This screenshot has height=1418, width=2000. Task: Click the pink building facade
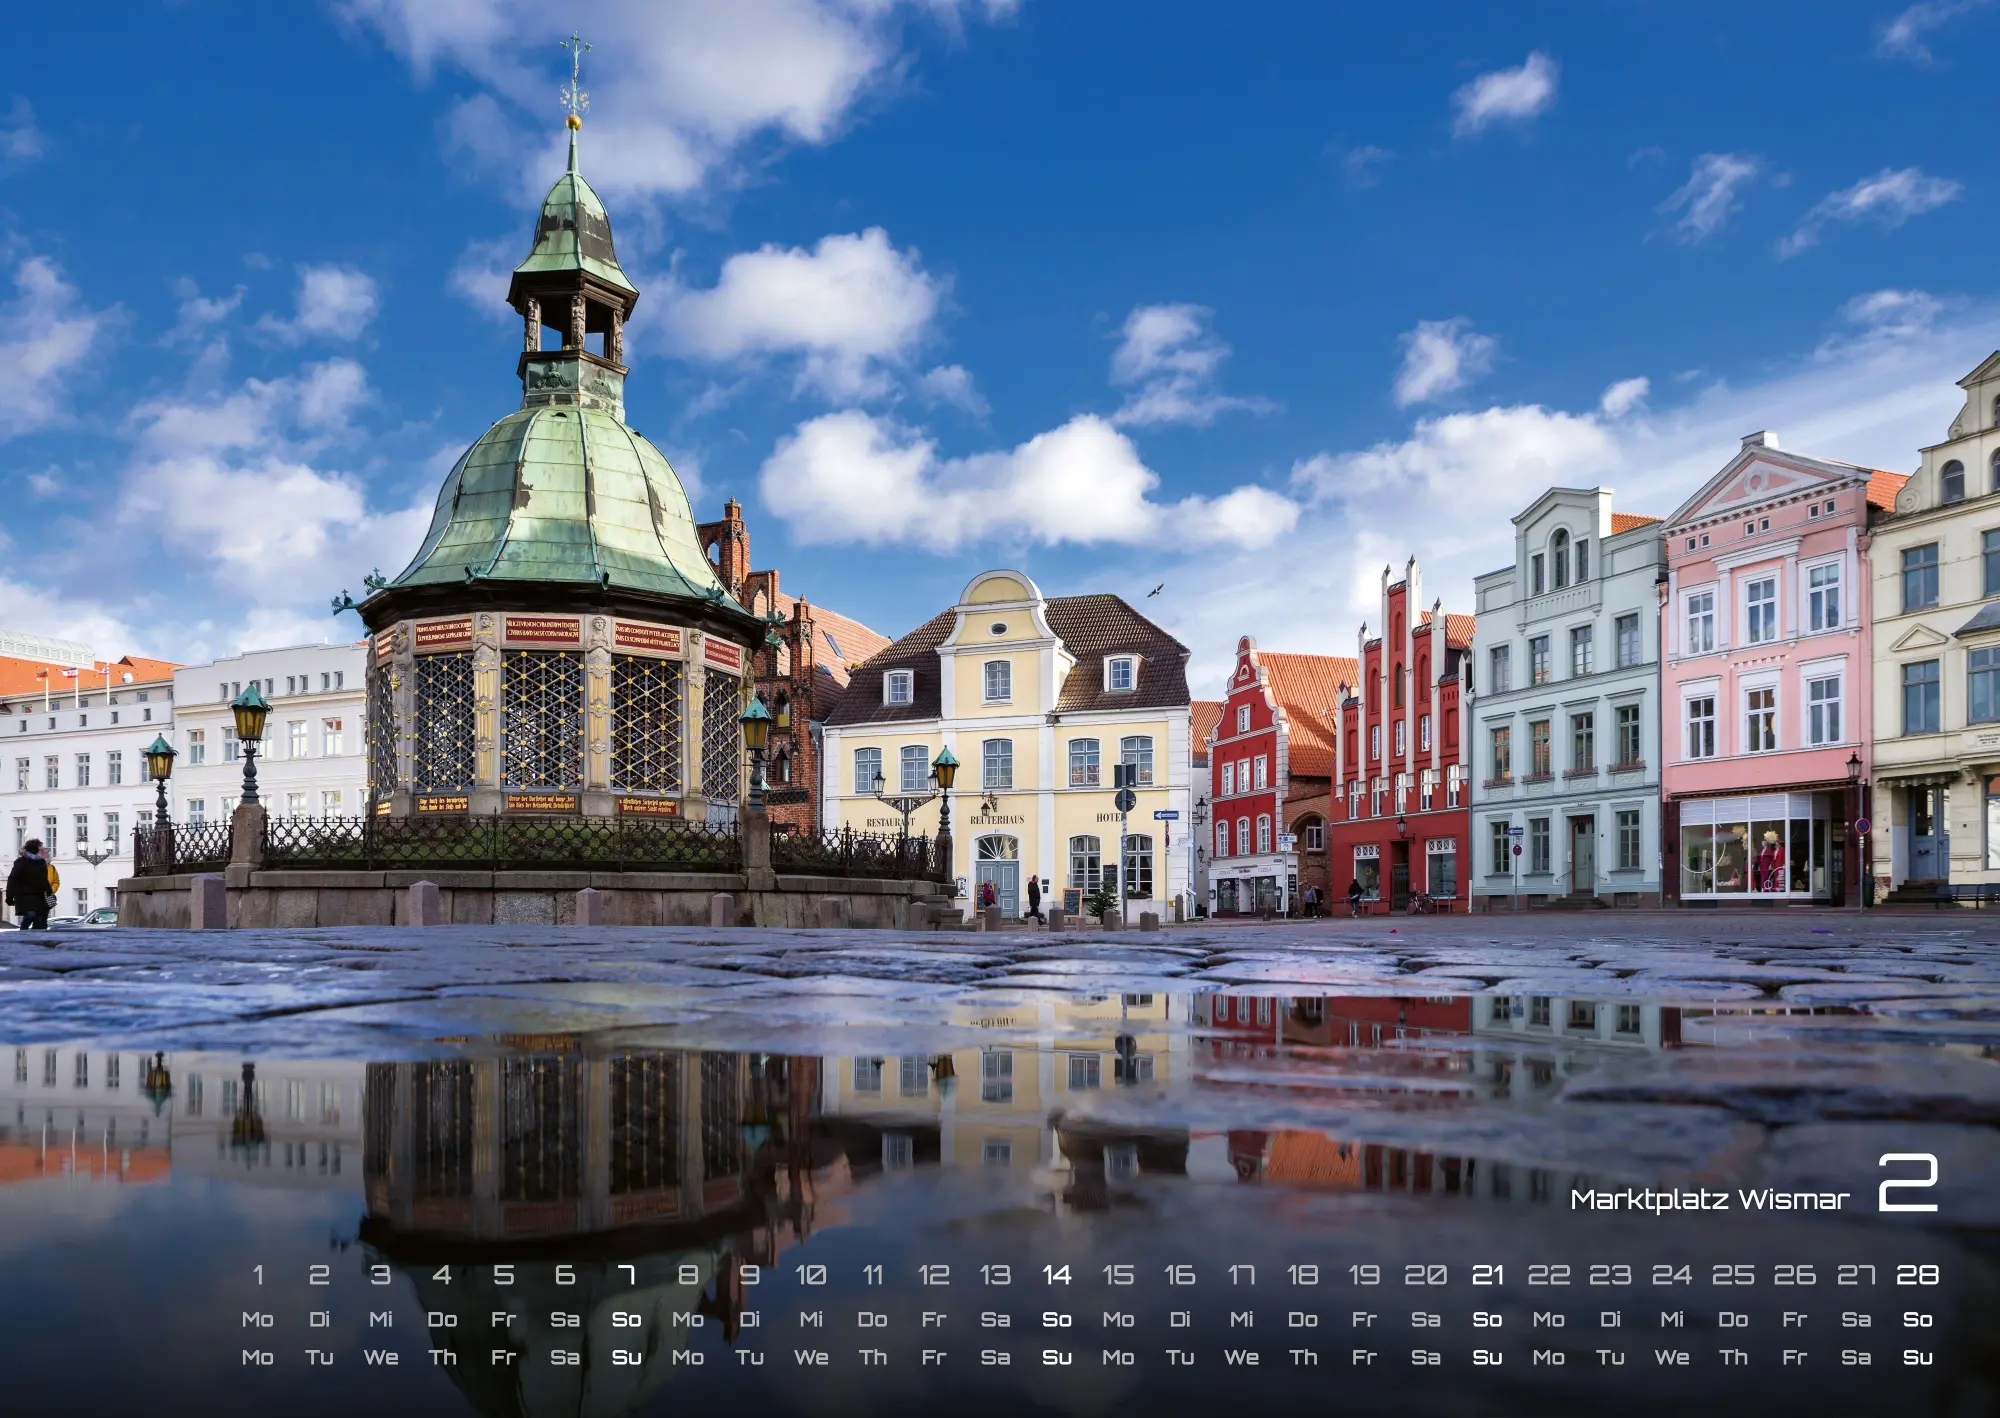(x=1766, y=670)
